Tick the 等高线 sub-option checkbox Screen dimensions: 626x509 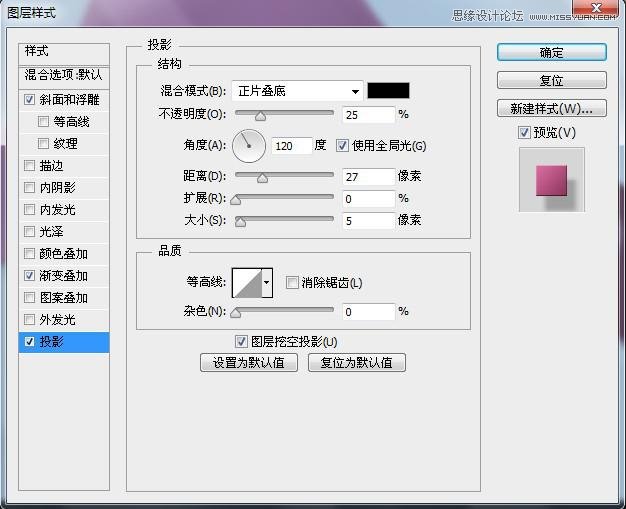coord(43,121)
